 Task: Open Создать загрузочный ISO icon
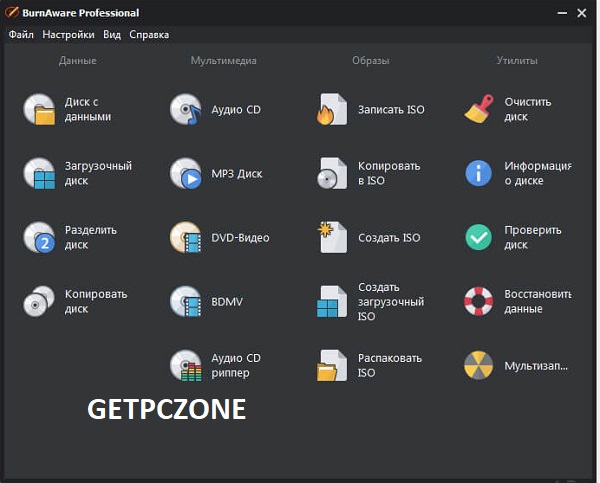(332, 301)
